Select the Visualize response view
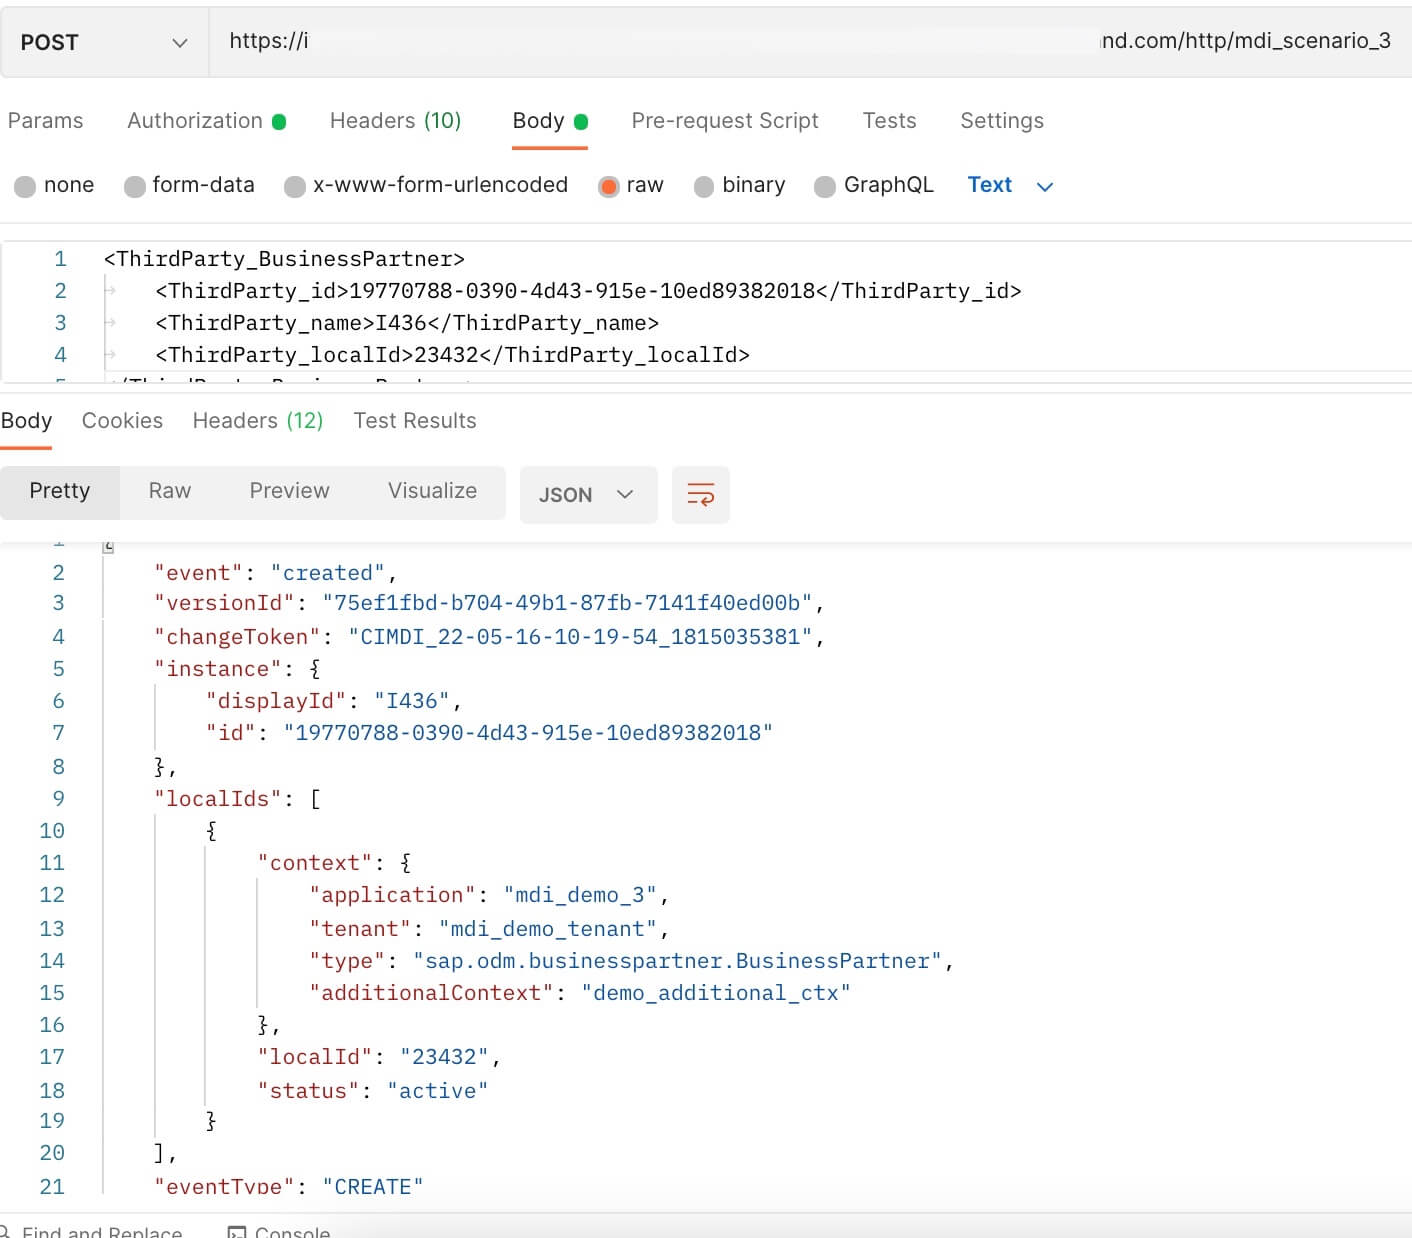 coord(432,491)
